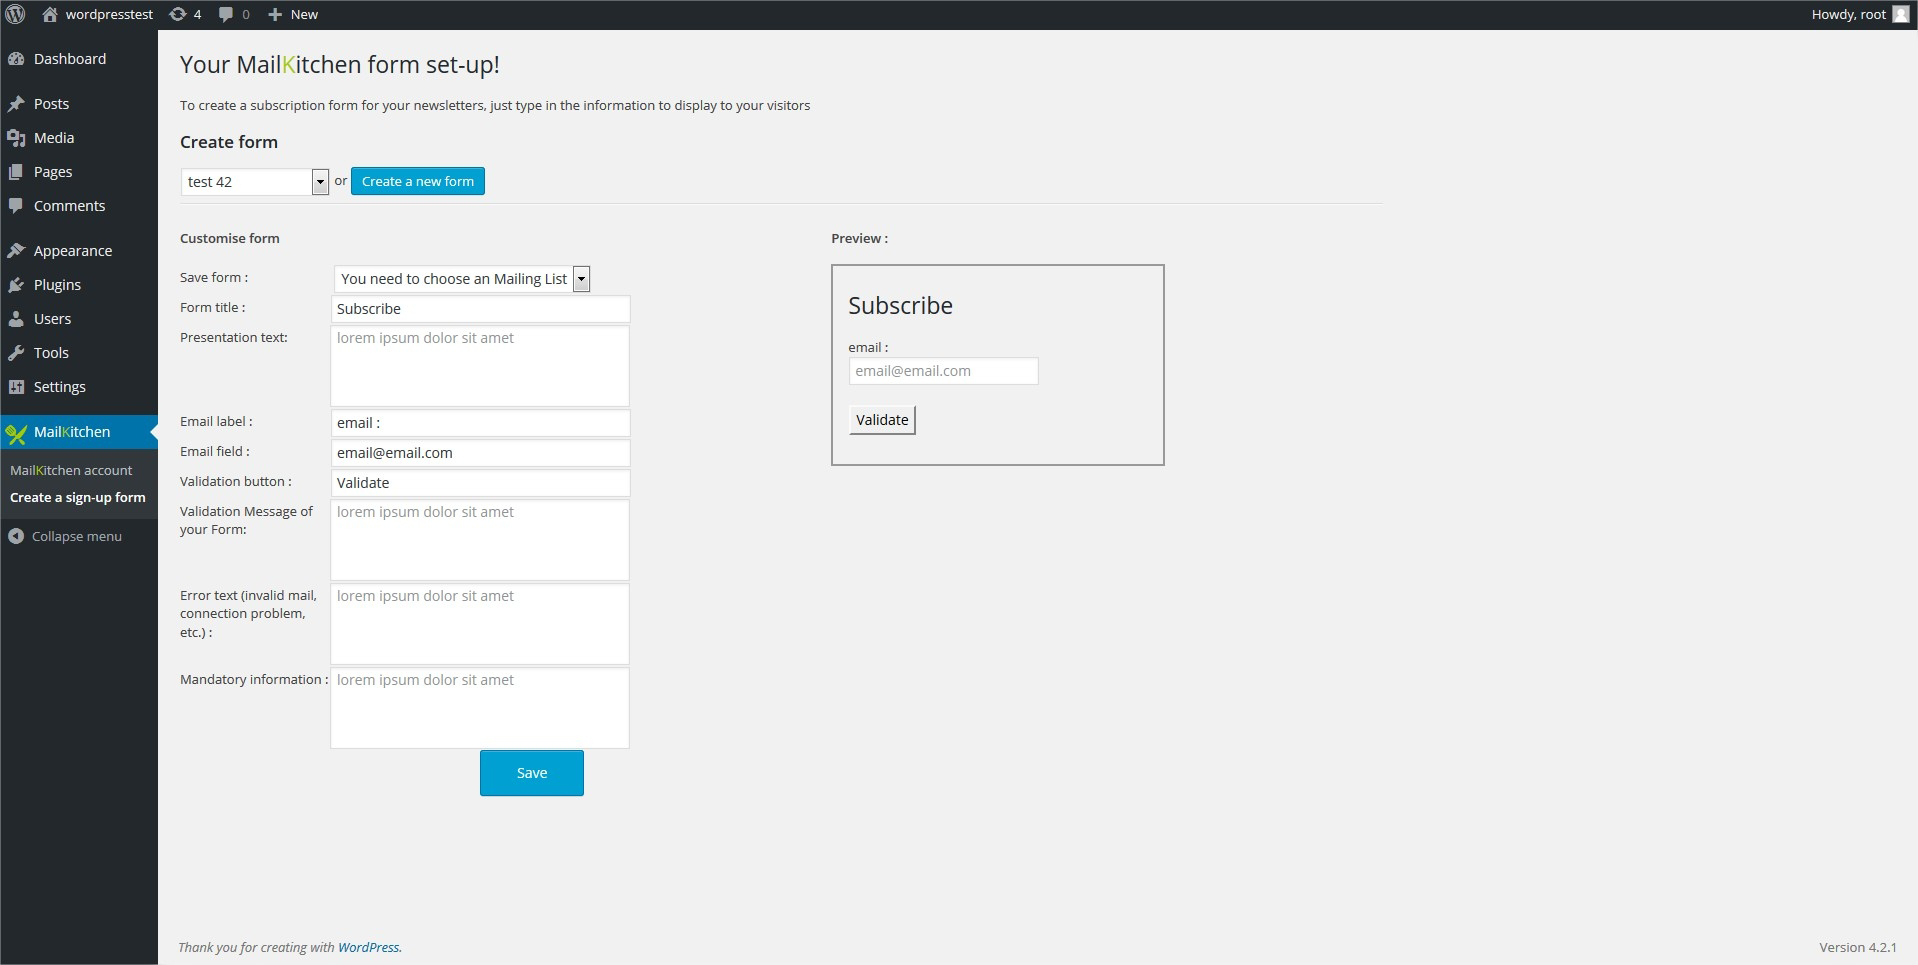1918x965 pixels.
Task: Click the New link in admin bar
Action: click(x=304, y=14)
